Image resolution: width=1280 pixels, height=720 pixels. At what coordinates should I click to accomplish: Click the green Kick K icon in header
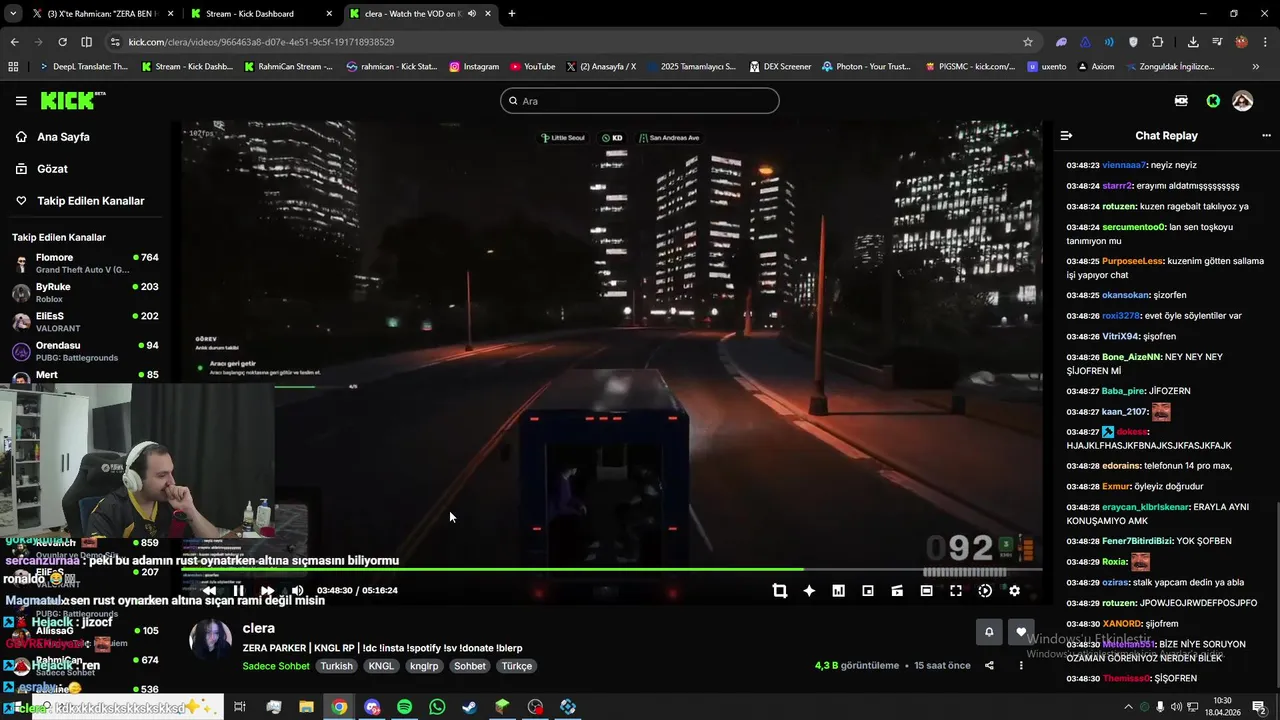pos(1213,101)
